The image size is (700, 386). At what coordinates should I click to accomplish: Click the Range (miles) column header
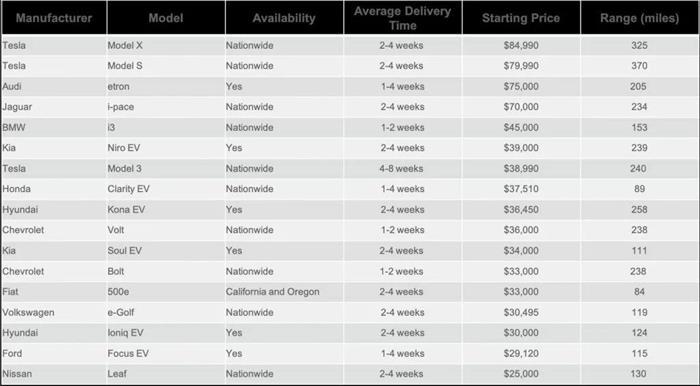(639, 18)
